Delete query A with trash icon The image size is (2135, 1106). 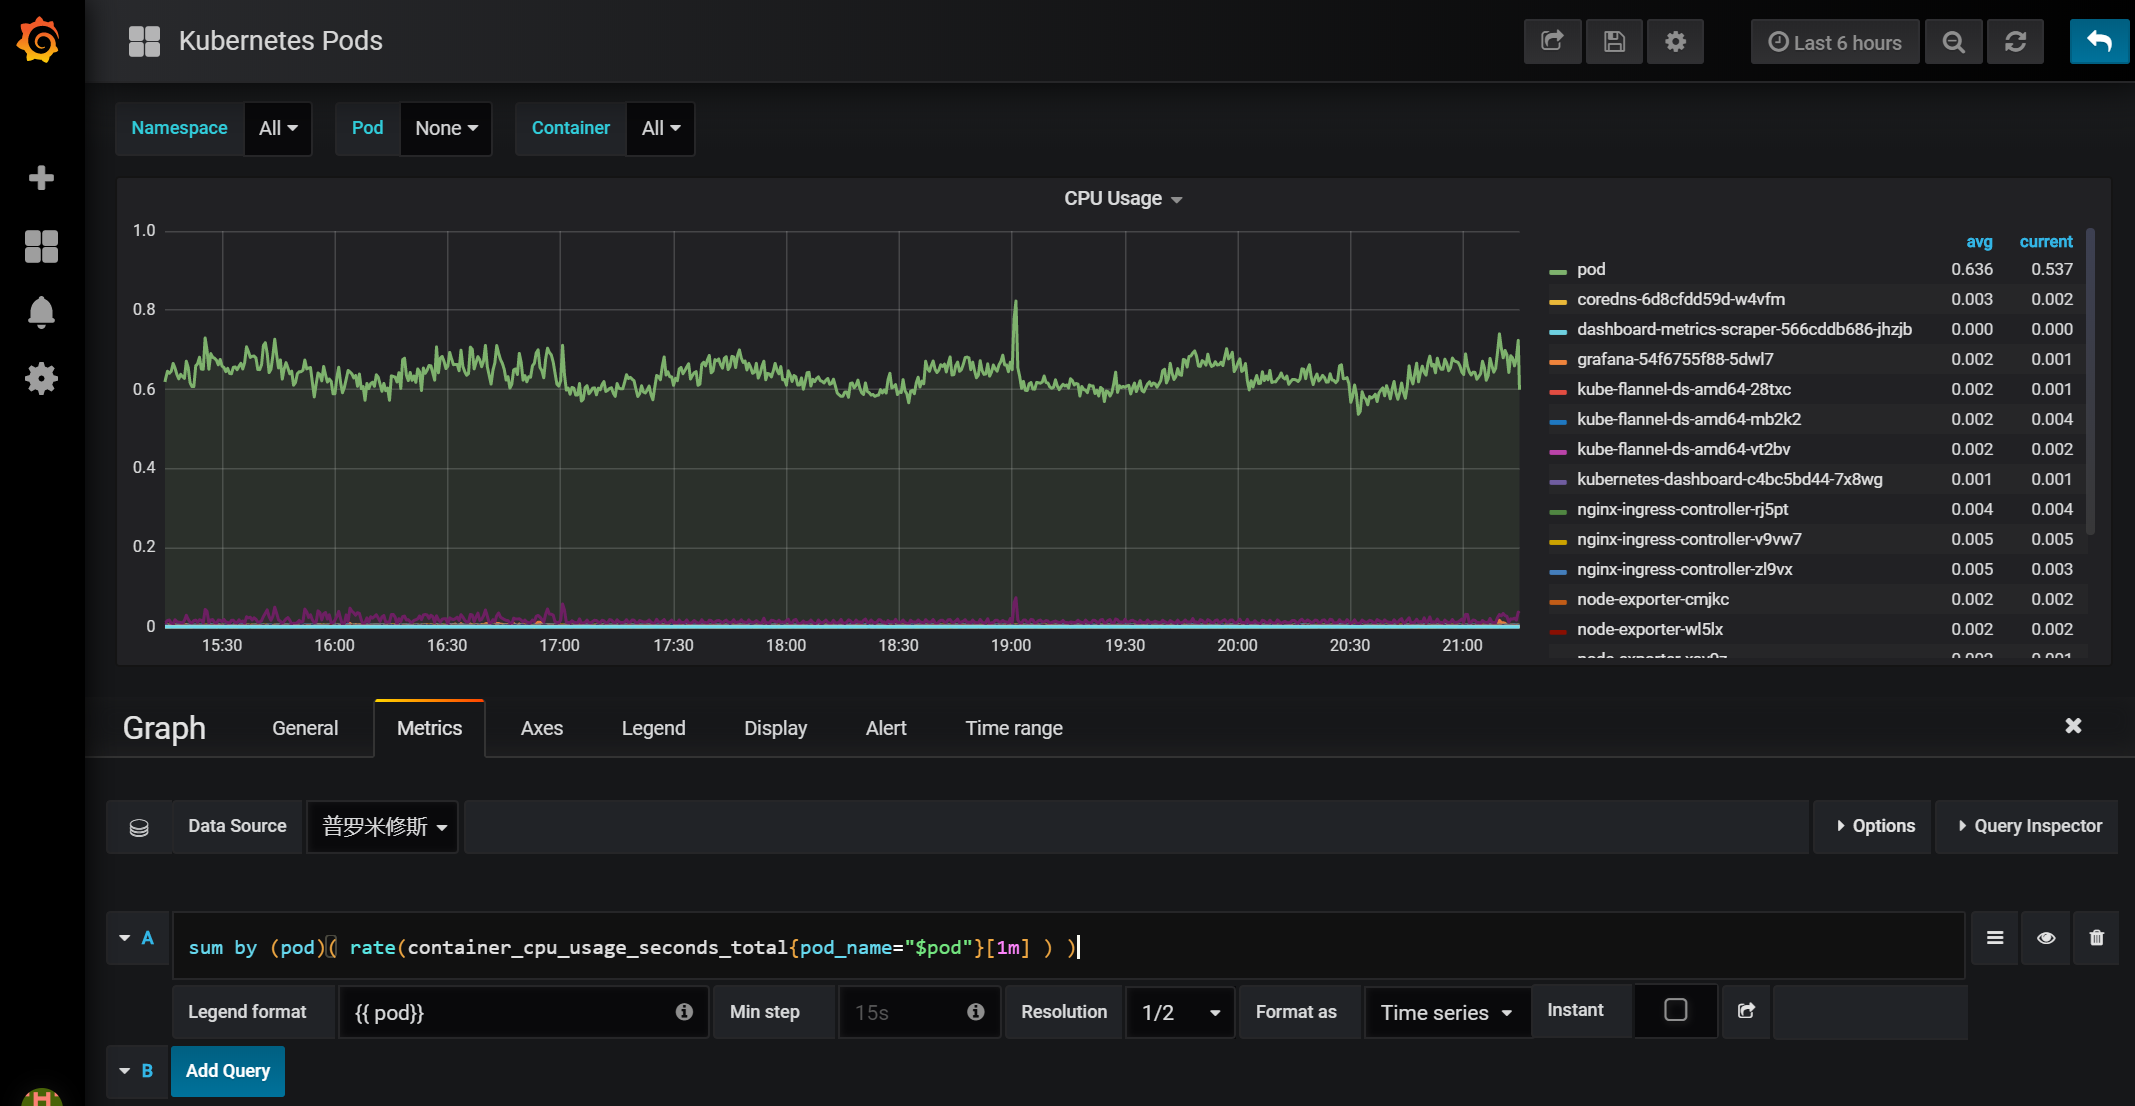(x=2096, y=937)
